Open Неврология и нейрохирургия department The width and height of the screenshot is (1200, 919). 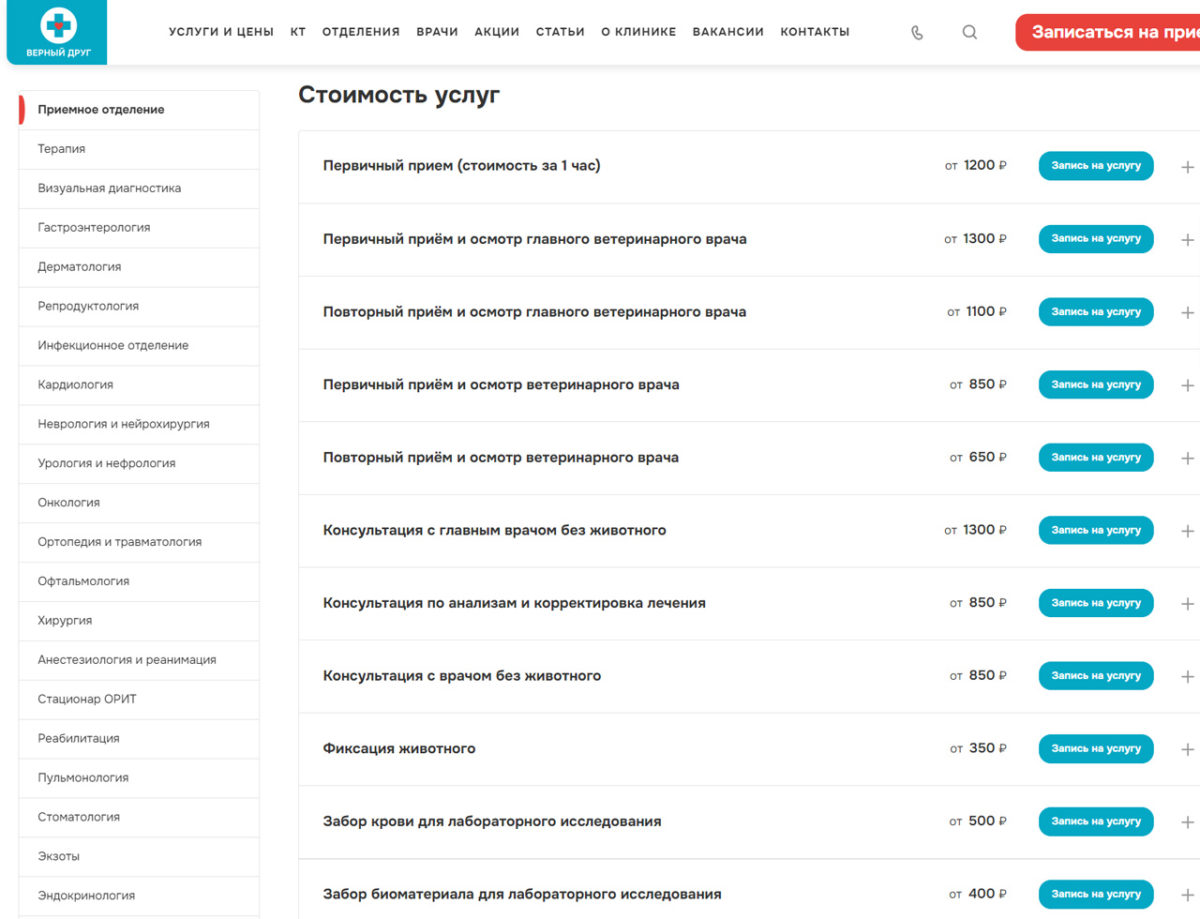click(x=139, y=424)
